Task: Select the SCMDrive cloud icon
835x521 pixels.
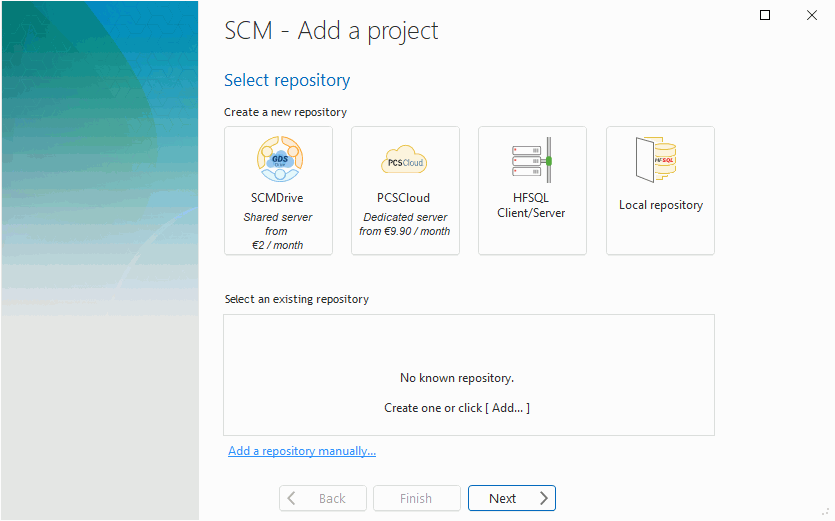Action: [x=280, y=159]
